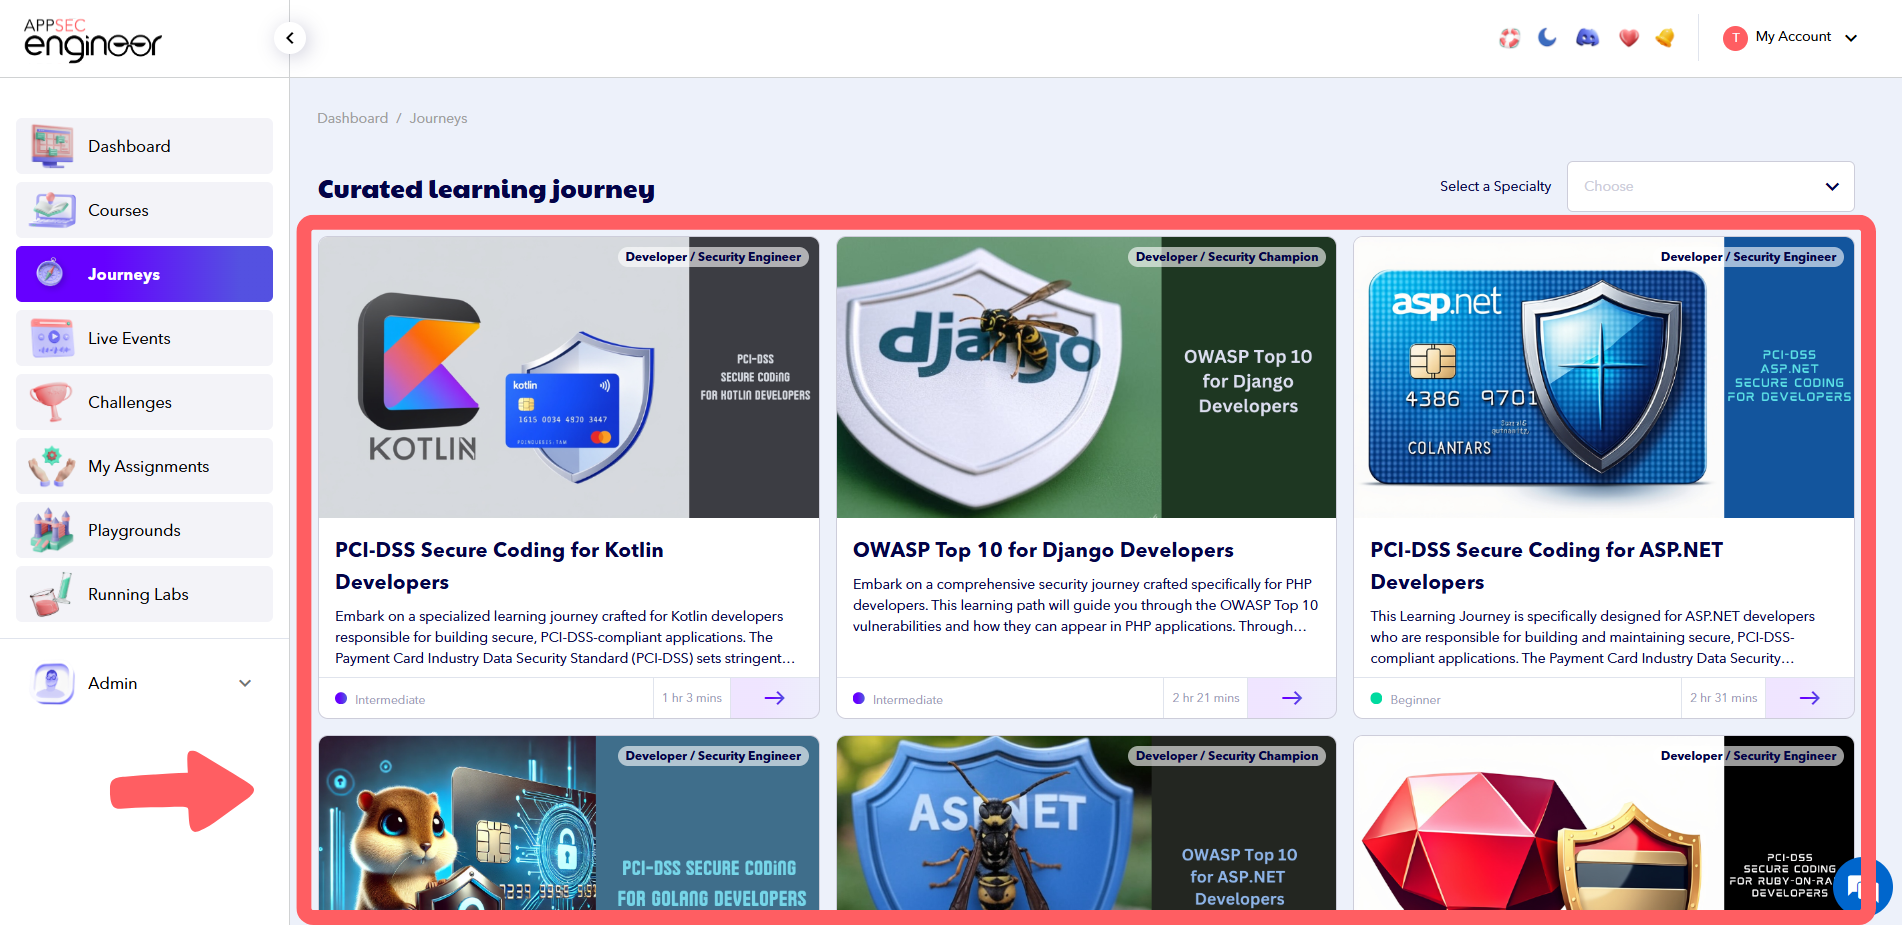Collapse the sidebar with the chevron
This screenshot has width=1902, height=925.
tap(289, 37)
